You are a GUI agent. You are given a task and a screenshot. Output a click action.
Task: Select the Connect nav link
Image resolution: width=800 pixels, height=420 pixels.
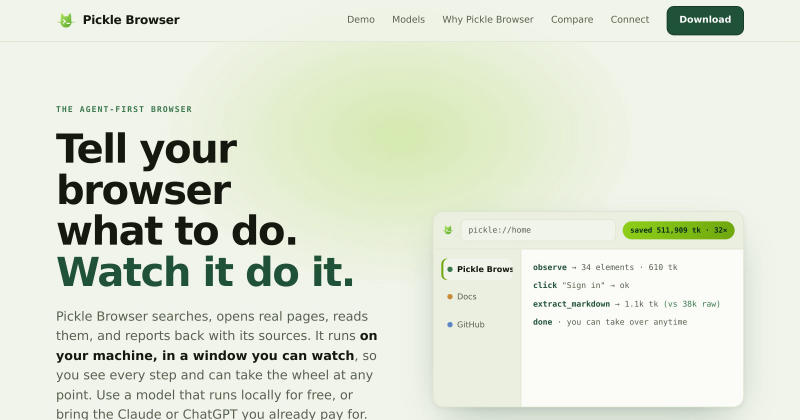[x=630, y=19]
